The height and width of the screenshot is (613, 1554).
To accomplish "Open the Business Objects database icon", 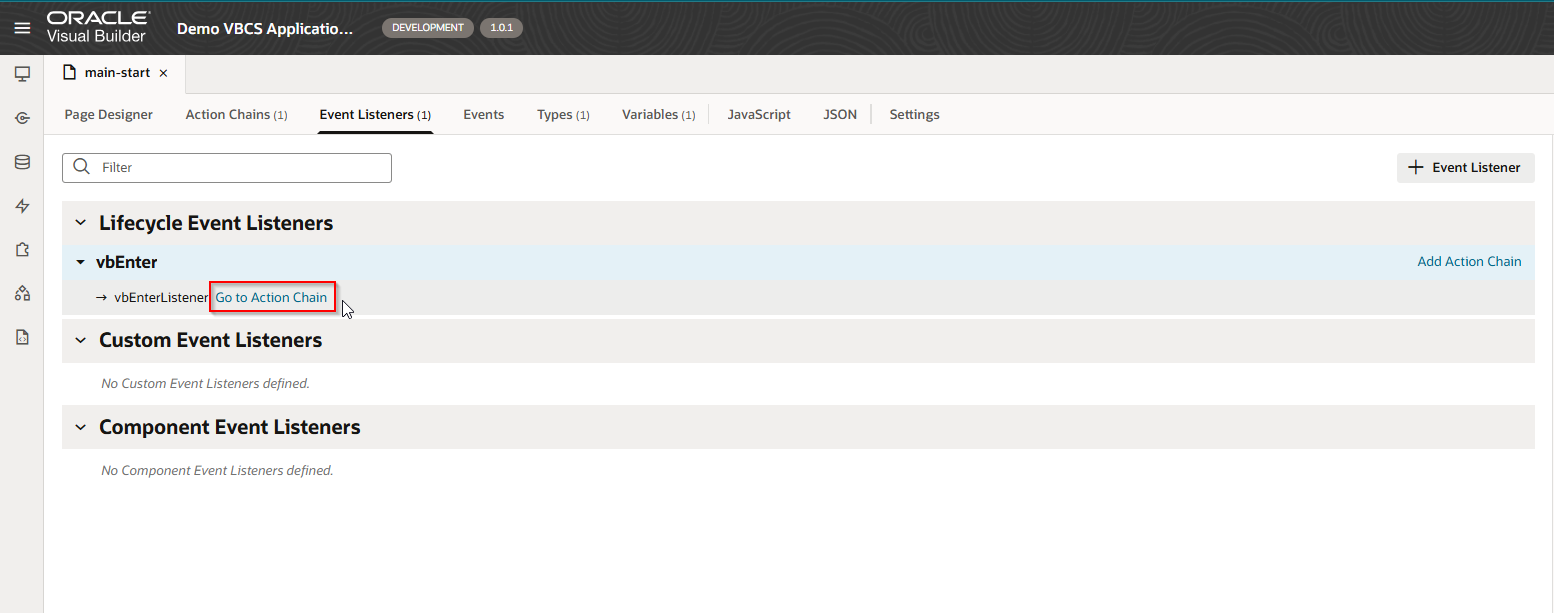I will (22, 162).
